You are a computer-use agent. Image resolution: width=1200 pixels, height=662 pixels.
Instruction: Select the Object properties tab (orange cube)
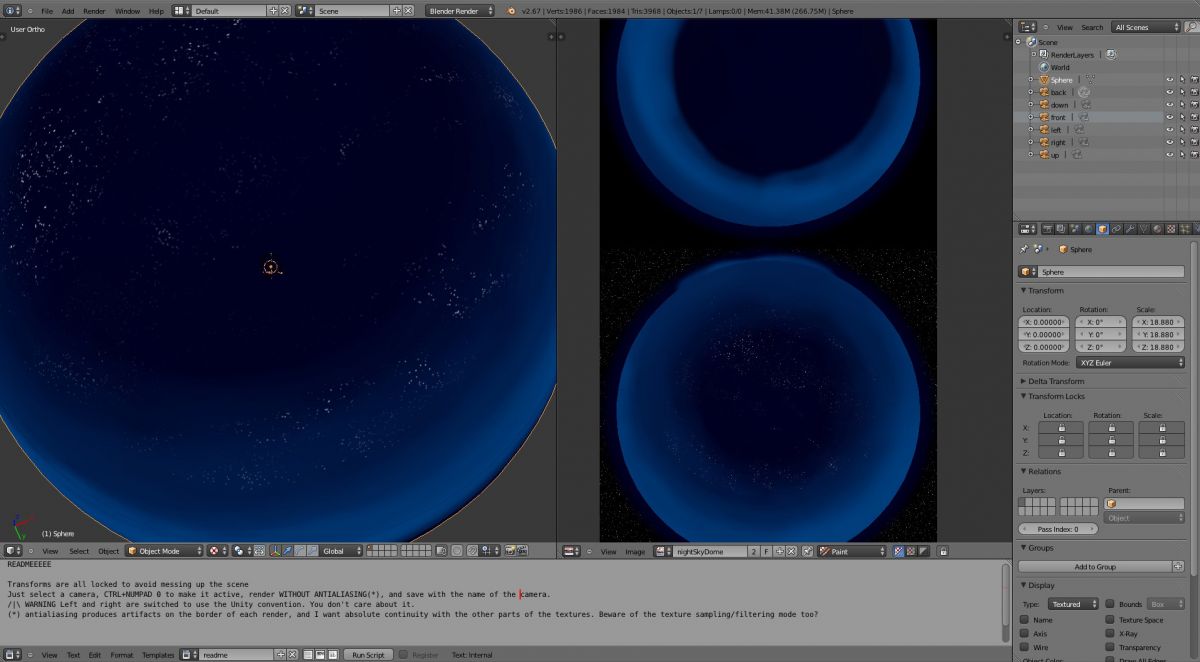tap(1102, 228)
